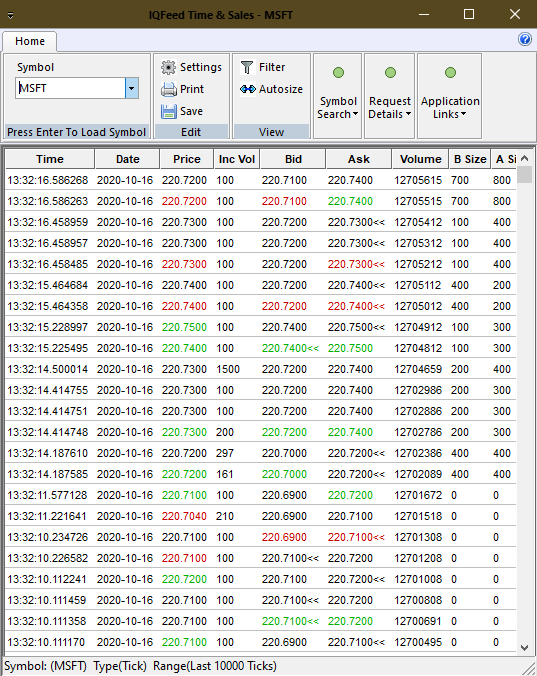Sort by the Price column header
Viewport: 537px width, 676px height.
(187, 159)
